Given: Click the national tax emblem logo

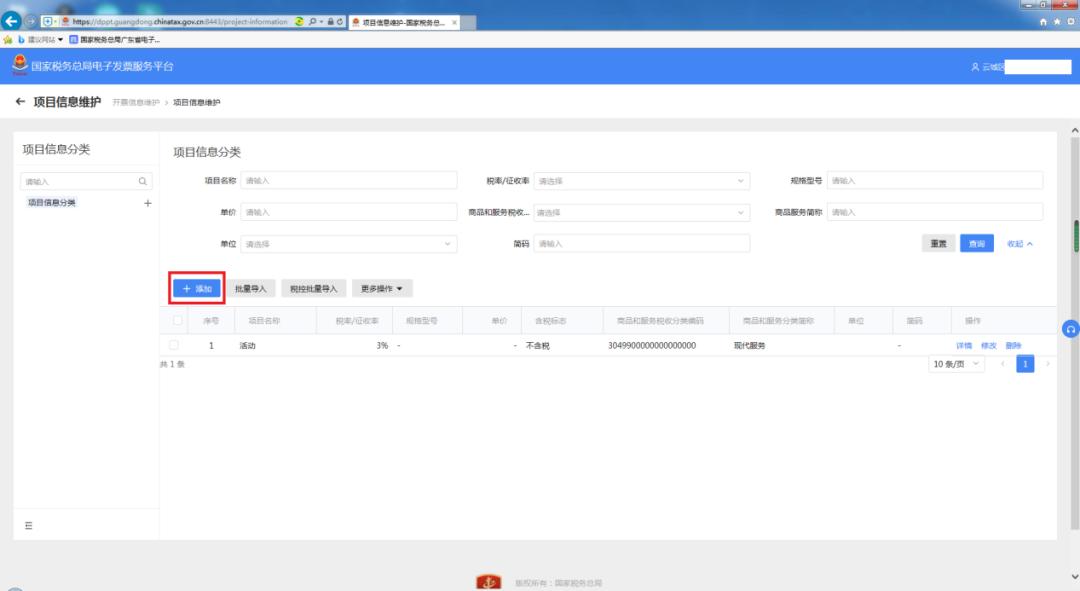Looking at the screenshot, I should point(20,65).
